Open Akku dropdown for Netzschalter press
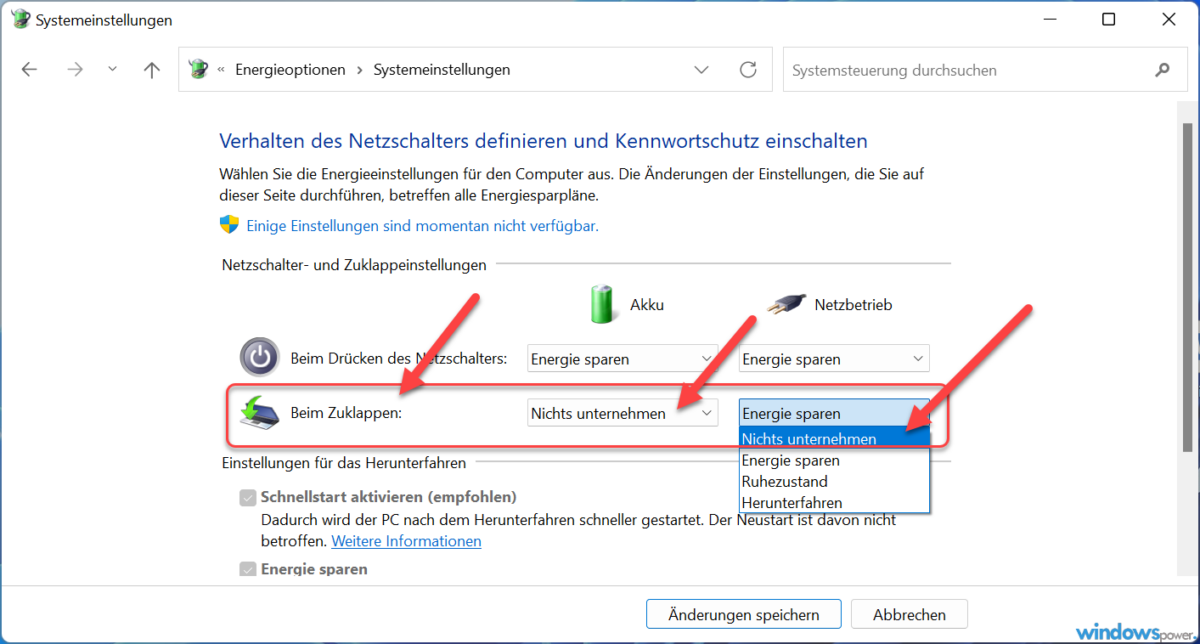Viewport: 1200px width, 644px height. (622, 359)
